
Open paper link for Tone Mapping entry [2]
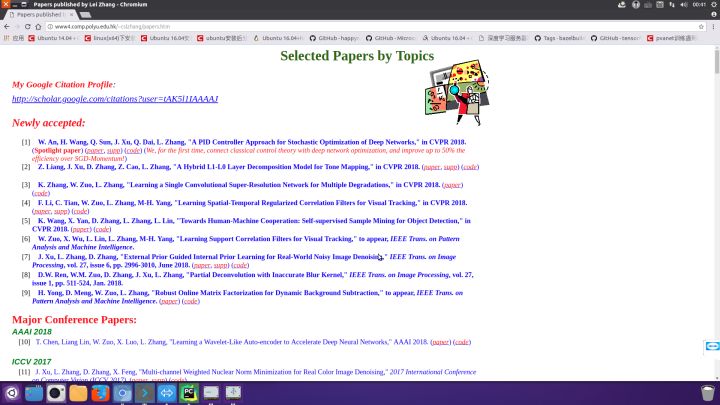click(x=432, y=167)
